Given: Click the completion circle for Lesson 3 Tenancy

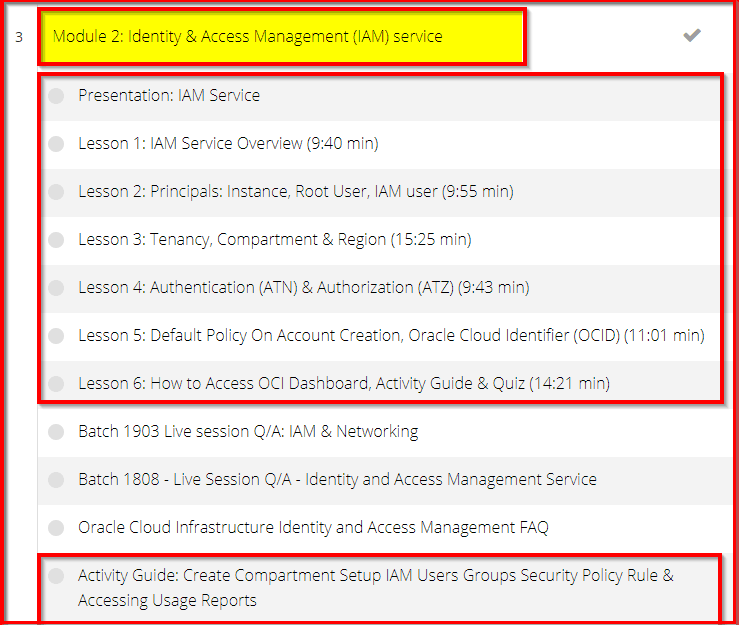Looking at the screenshot, I should point(56,239).
